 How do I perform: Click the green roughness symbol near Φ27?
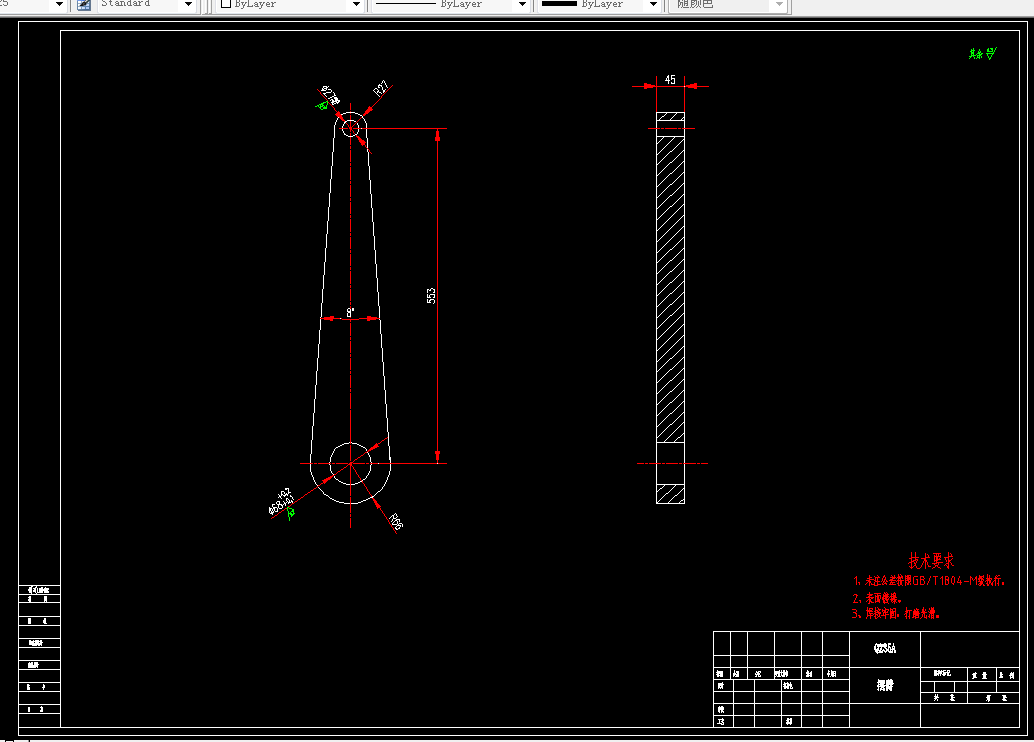[321, 106]
